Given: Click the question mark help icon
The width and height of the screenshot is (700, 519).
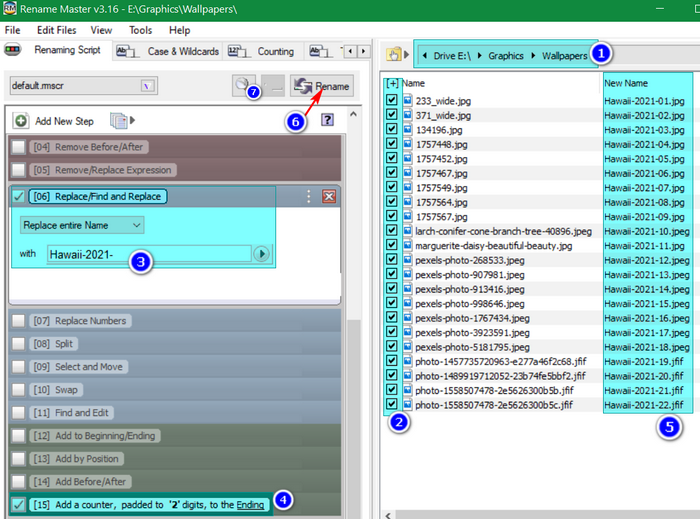Looking at the screenshot, I should [327, 120].
